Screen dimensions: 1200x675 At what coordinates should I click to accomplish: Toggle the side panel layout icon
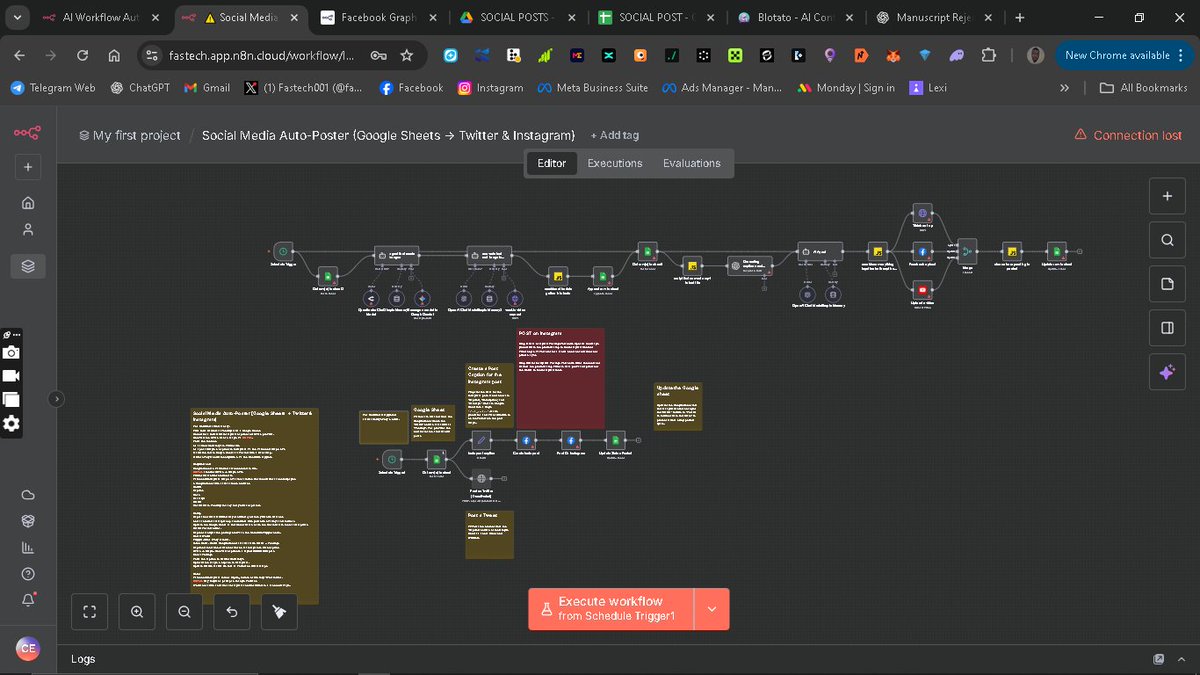point(1166,328)
